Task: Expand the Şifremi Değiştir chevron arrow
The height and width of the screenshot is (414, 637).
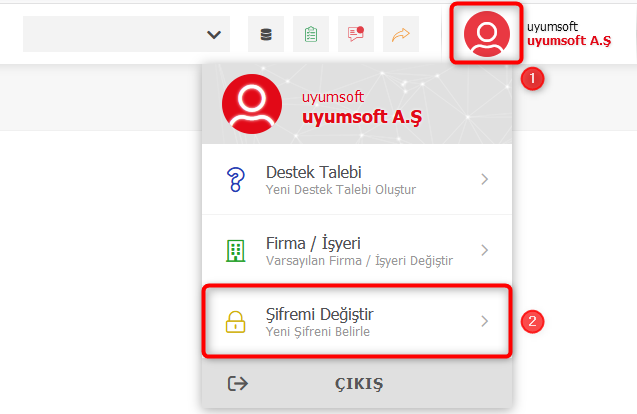Action: point(485,321)
